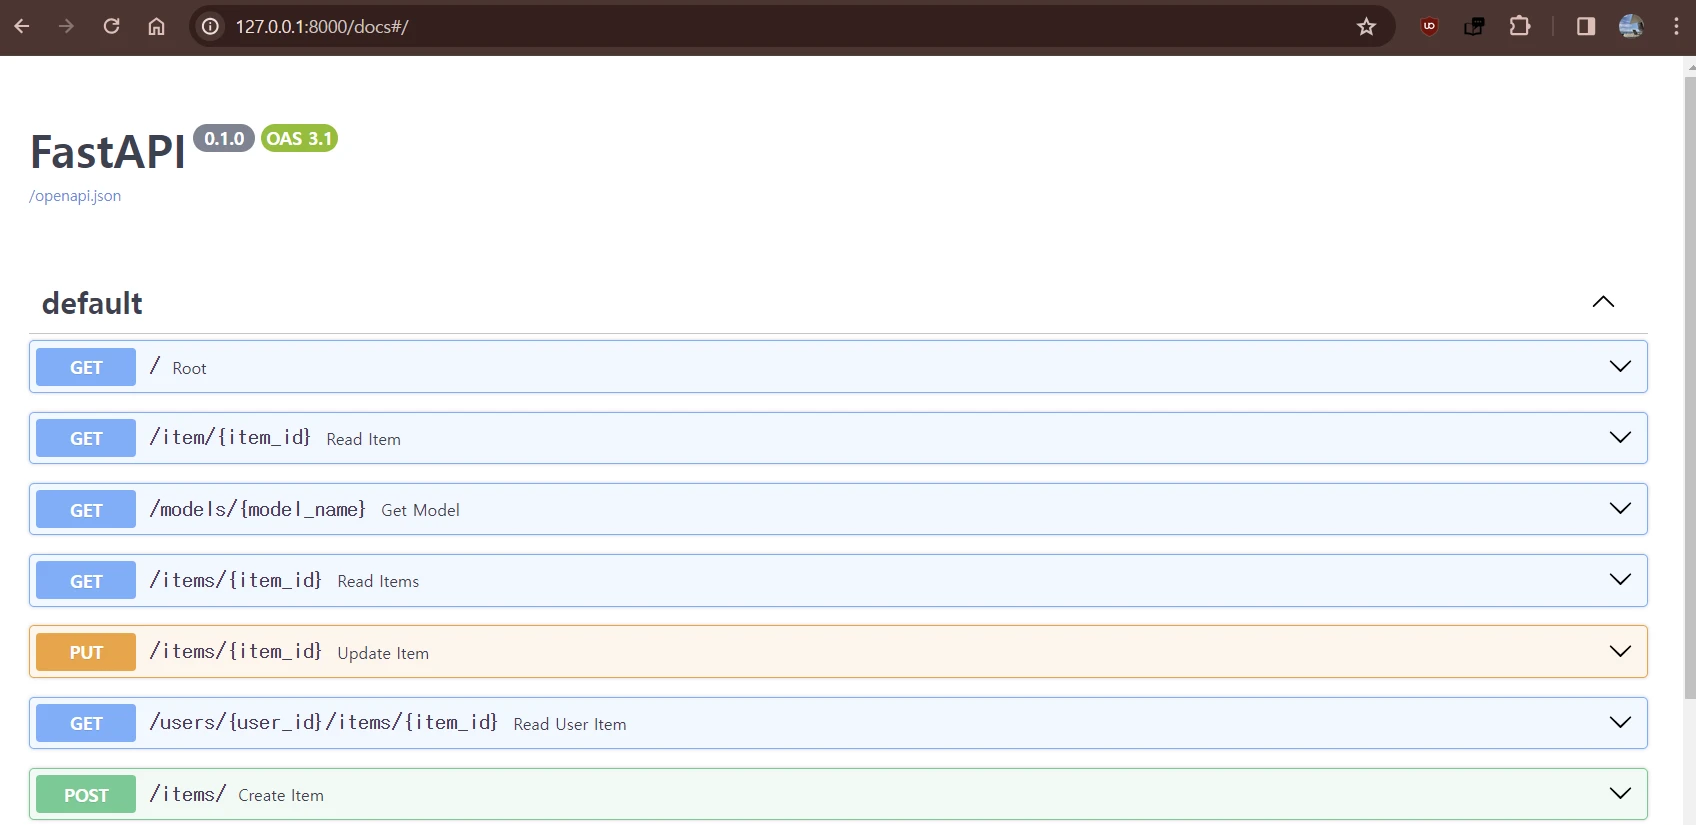The image size is (1696, 825).
Task: Click the default section title
Action: (x=92, y=303)
